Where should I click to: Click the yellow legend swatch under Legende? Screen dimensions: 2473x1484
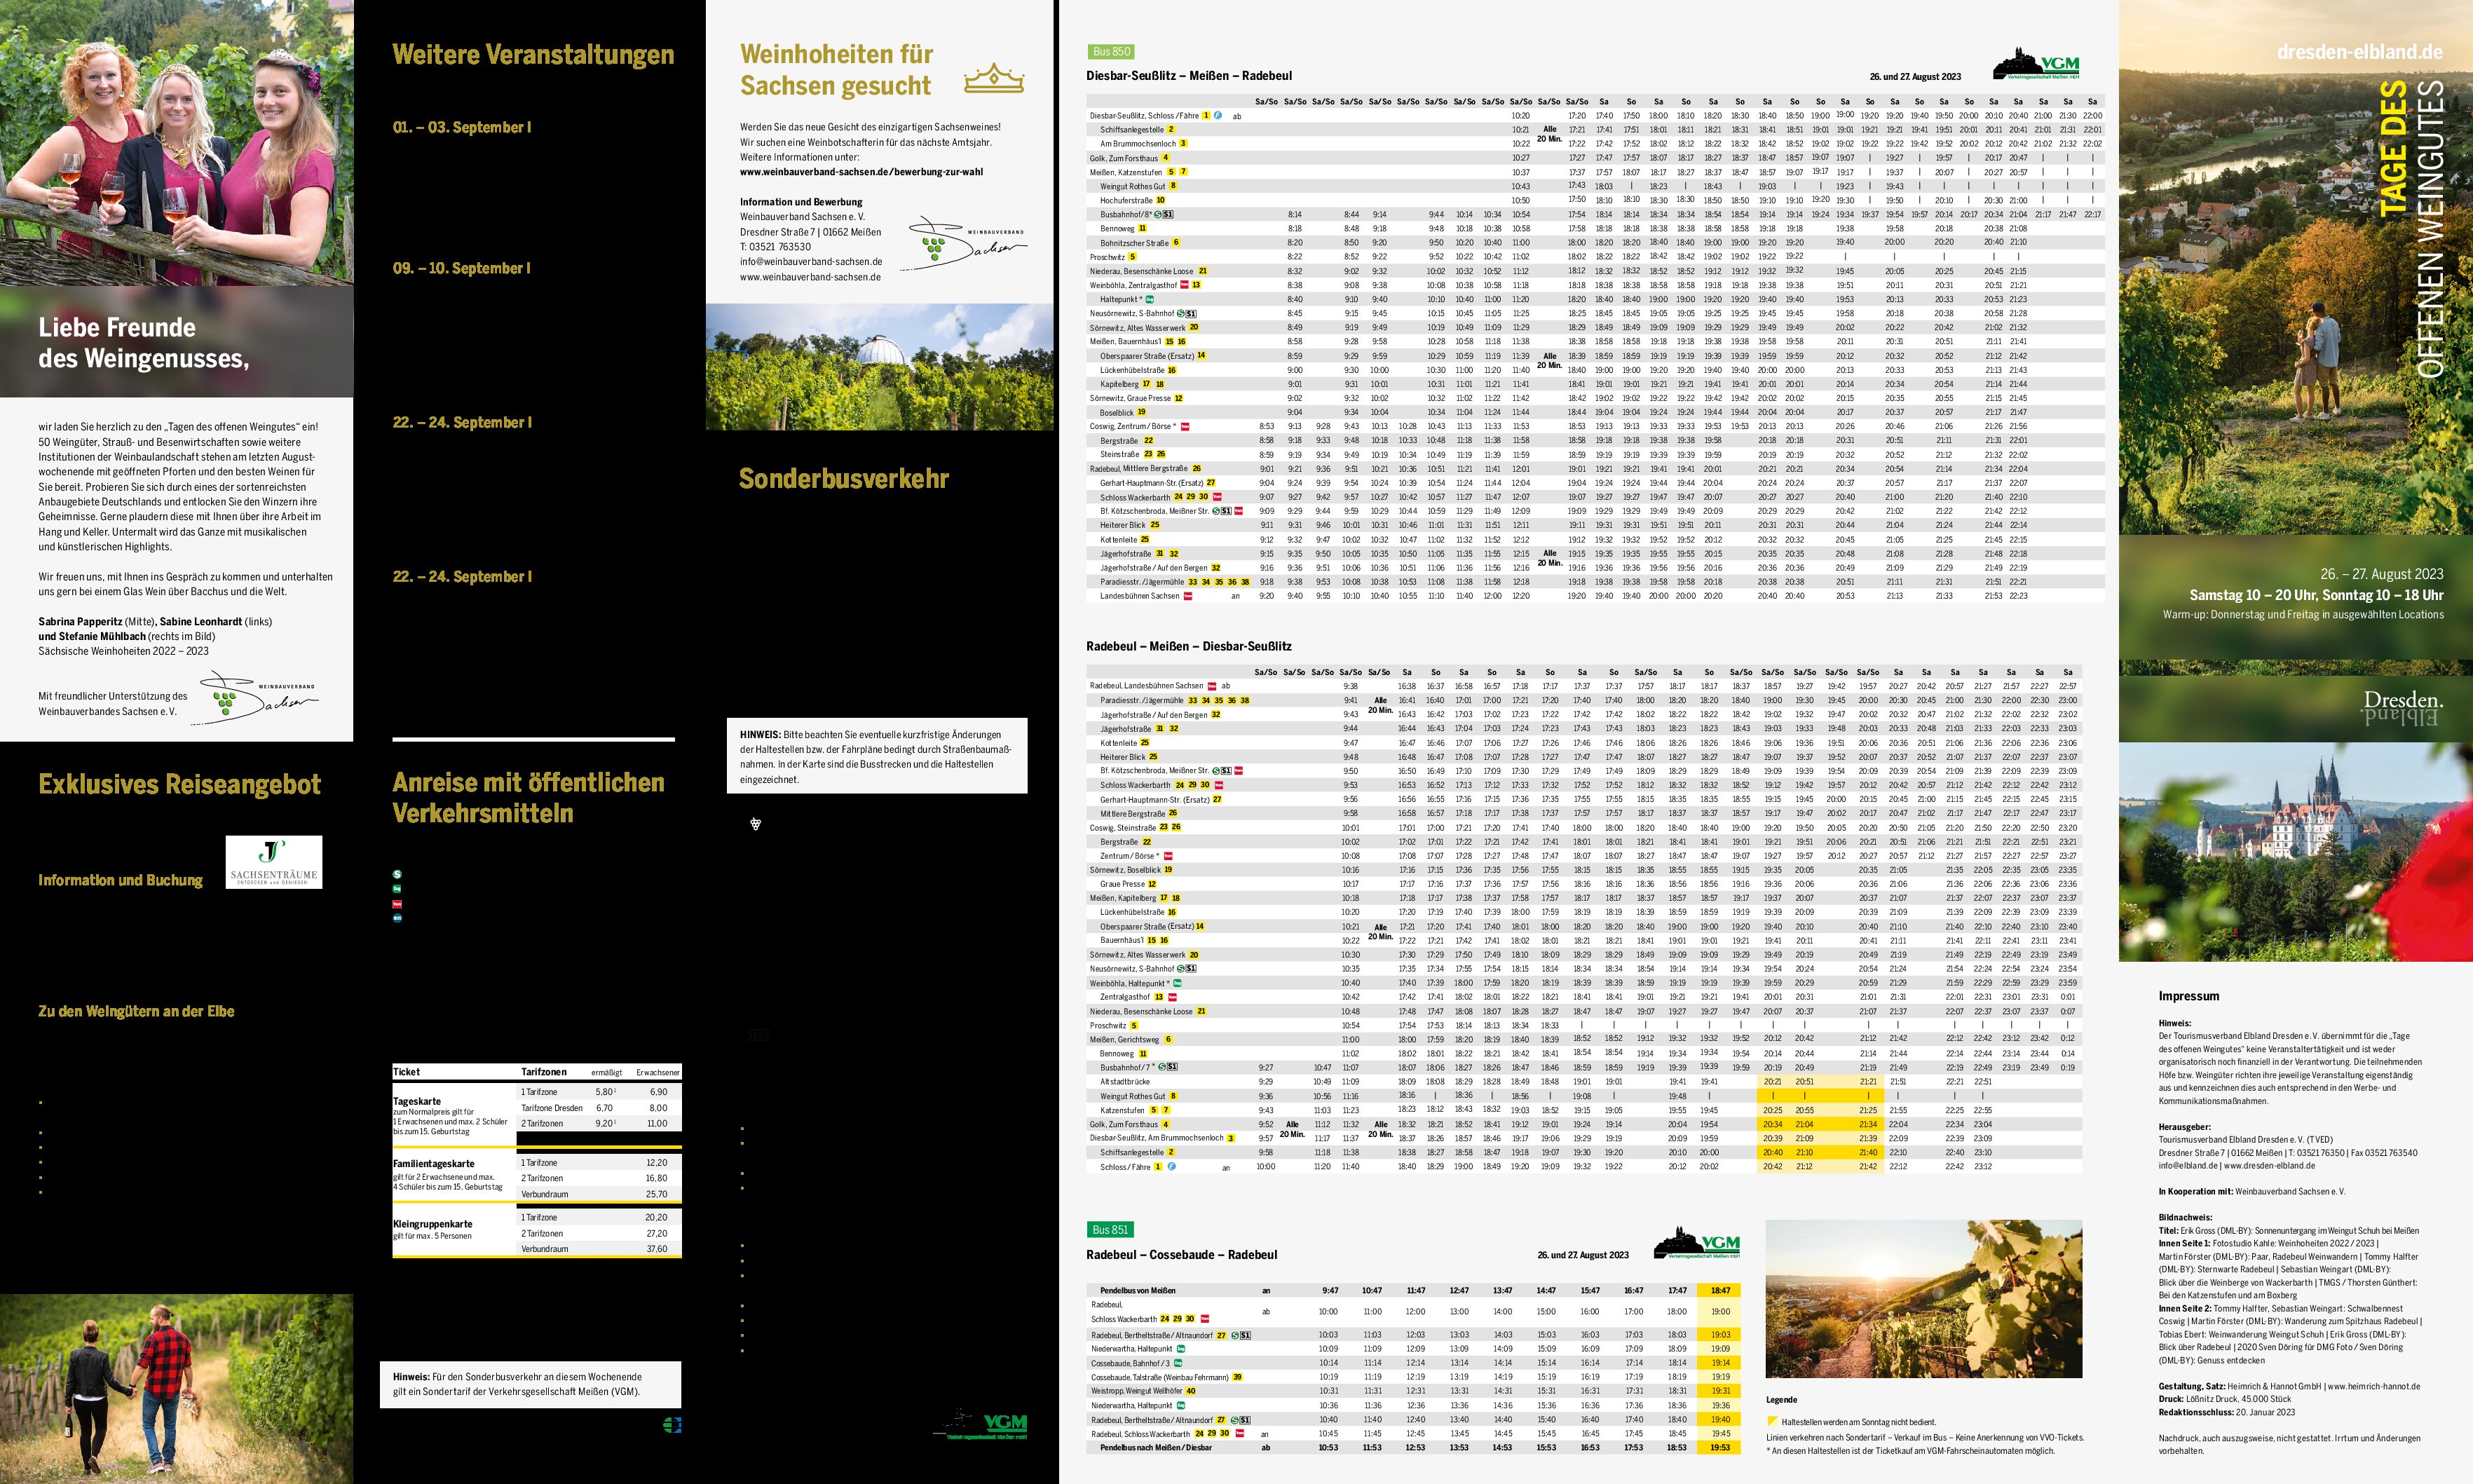click(x=1773, y=1421)
